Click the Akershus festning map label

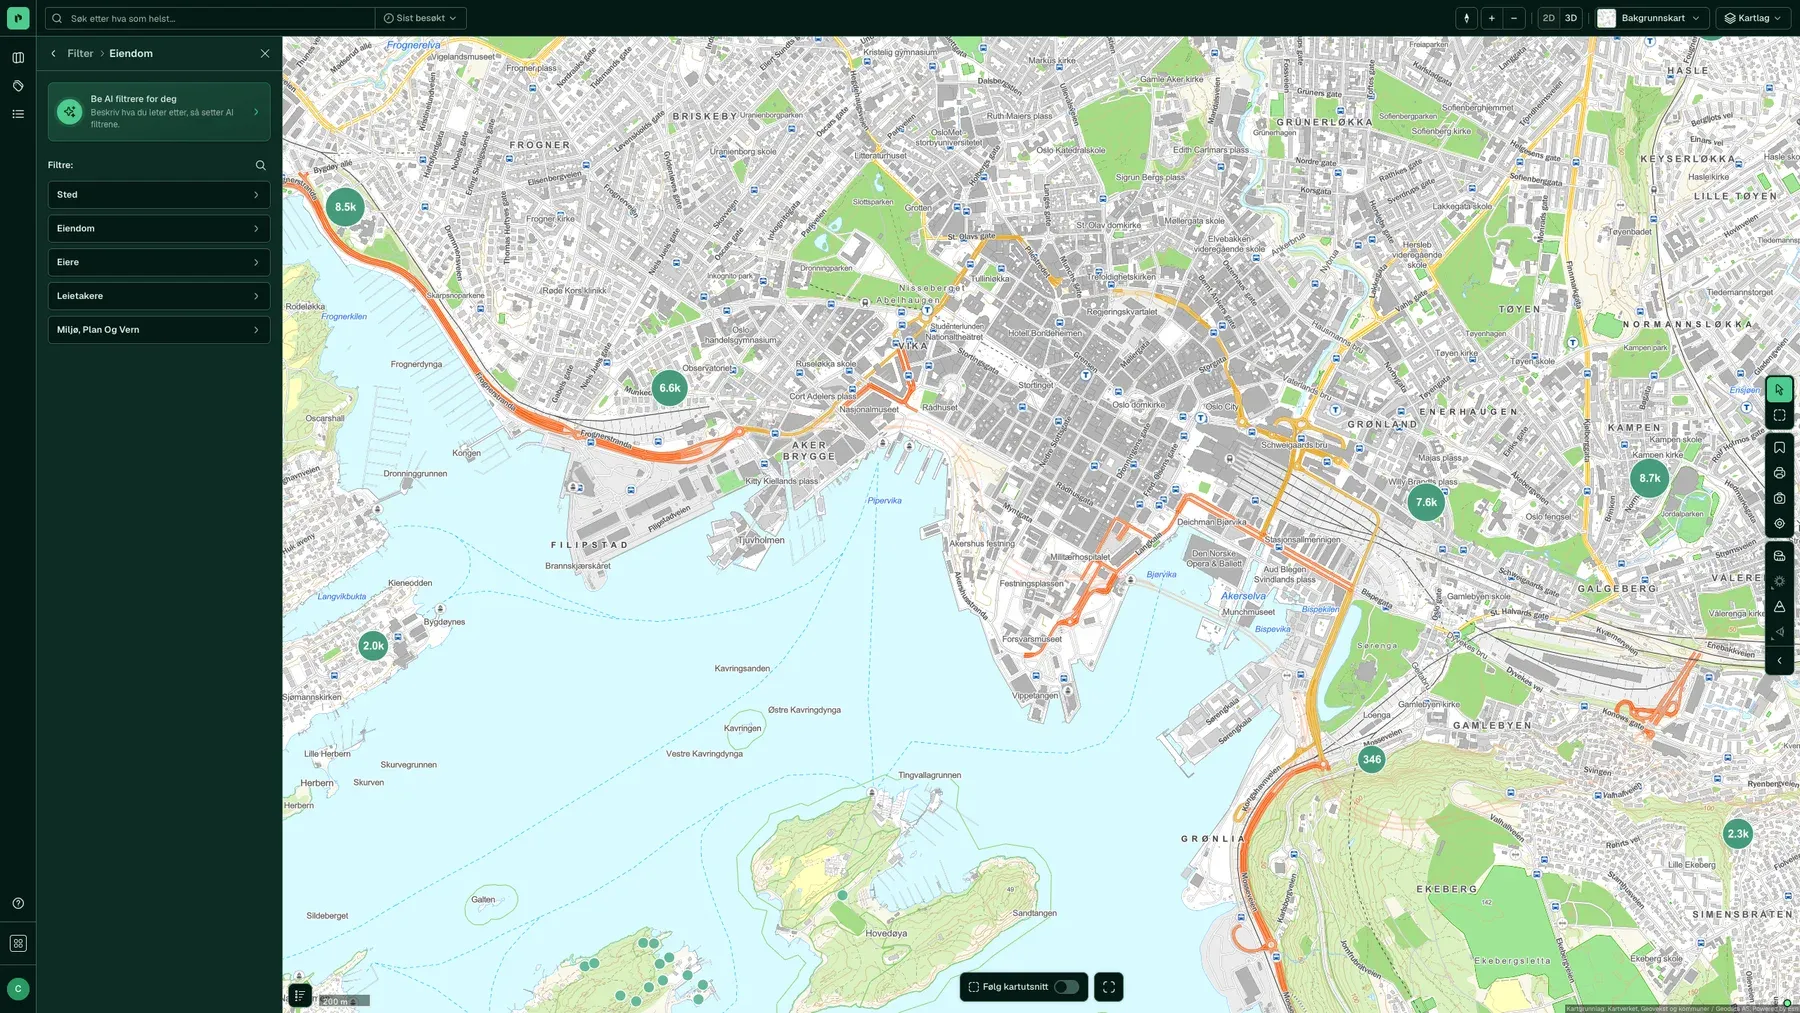[x=982, y=544]
